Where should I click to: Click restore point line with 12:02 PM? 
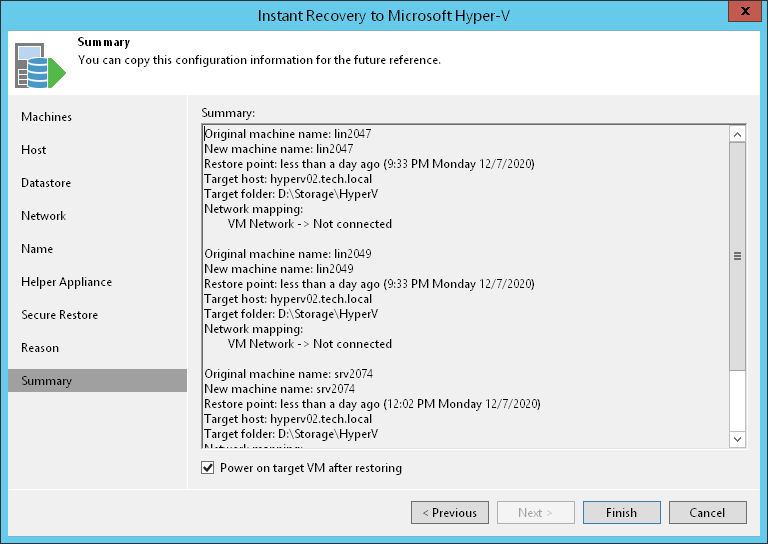[372, 404]
